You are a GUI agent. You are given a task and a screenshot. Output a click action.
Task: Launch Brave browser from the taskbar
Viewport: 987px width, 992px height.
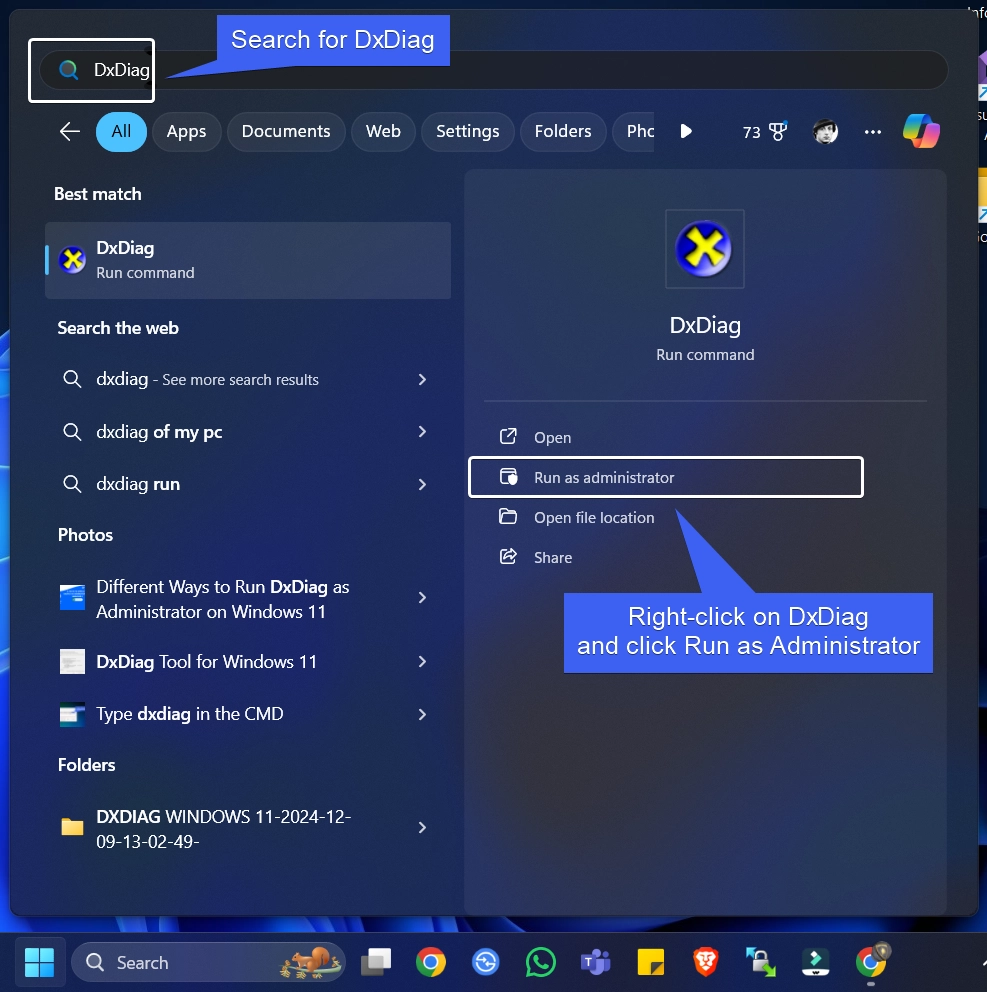coord(705,962)
